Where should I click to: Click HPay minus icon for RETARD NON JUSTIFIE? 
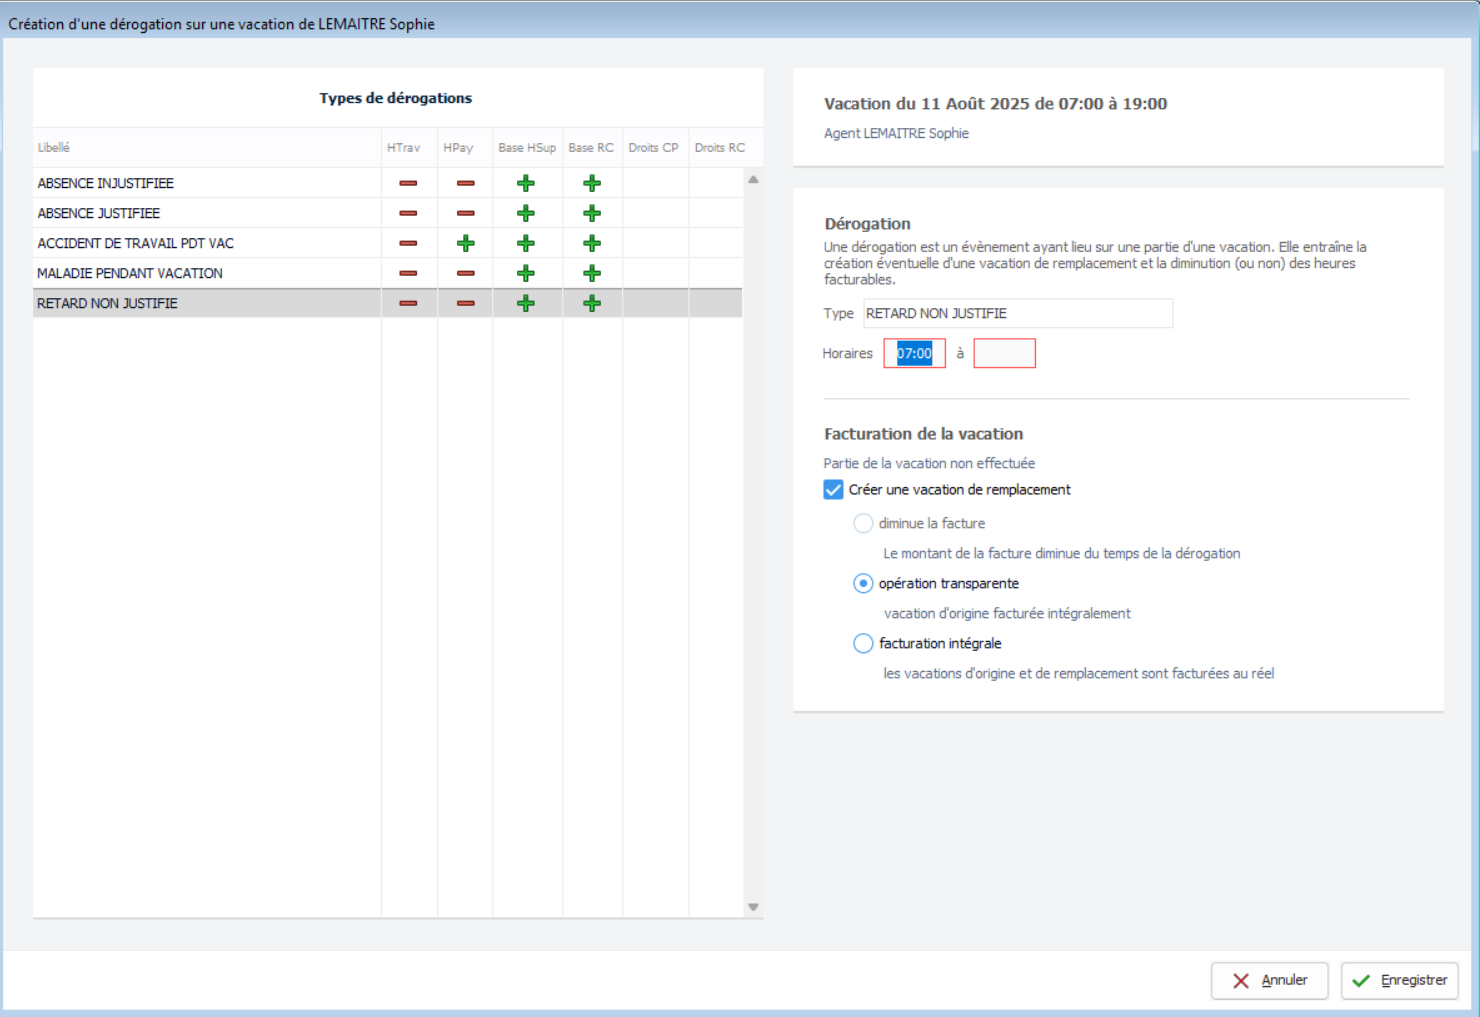[x=465, y=303]
